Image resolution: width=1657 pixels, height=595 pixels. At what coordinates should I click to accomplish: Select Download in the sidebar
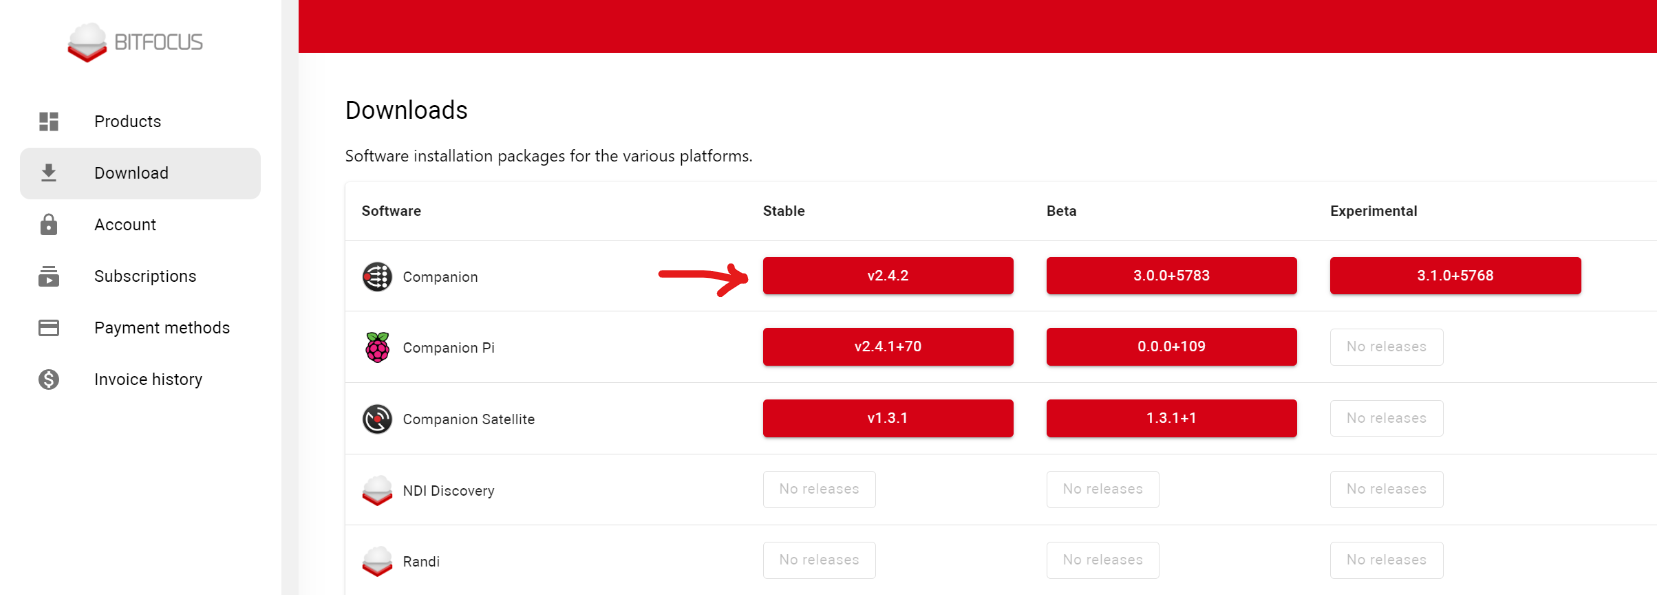pyautogui.click(x=140, y=173)
